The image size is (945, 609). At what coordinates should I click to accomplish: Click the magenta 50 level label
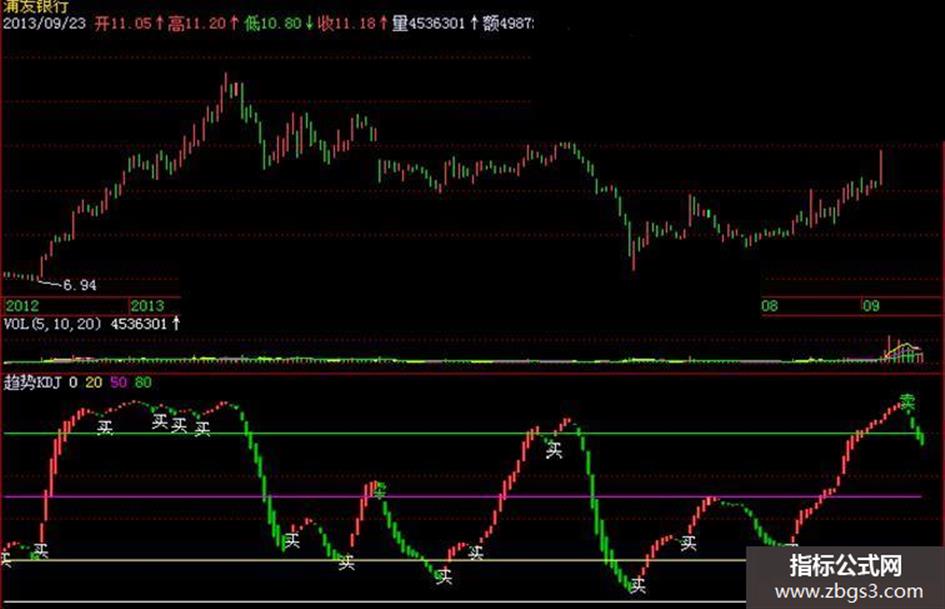point(119,382)
